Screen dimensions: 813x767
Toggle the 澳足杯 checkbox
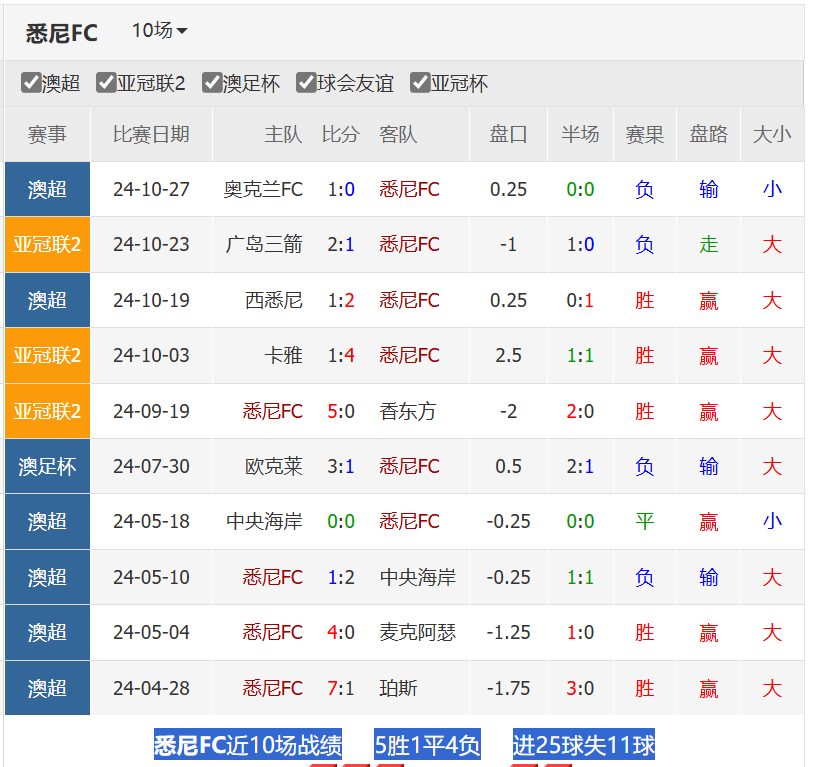click(212, 82)
